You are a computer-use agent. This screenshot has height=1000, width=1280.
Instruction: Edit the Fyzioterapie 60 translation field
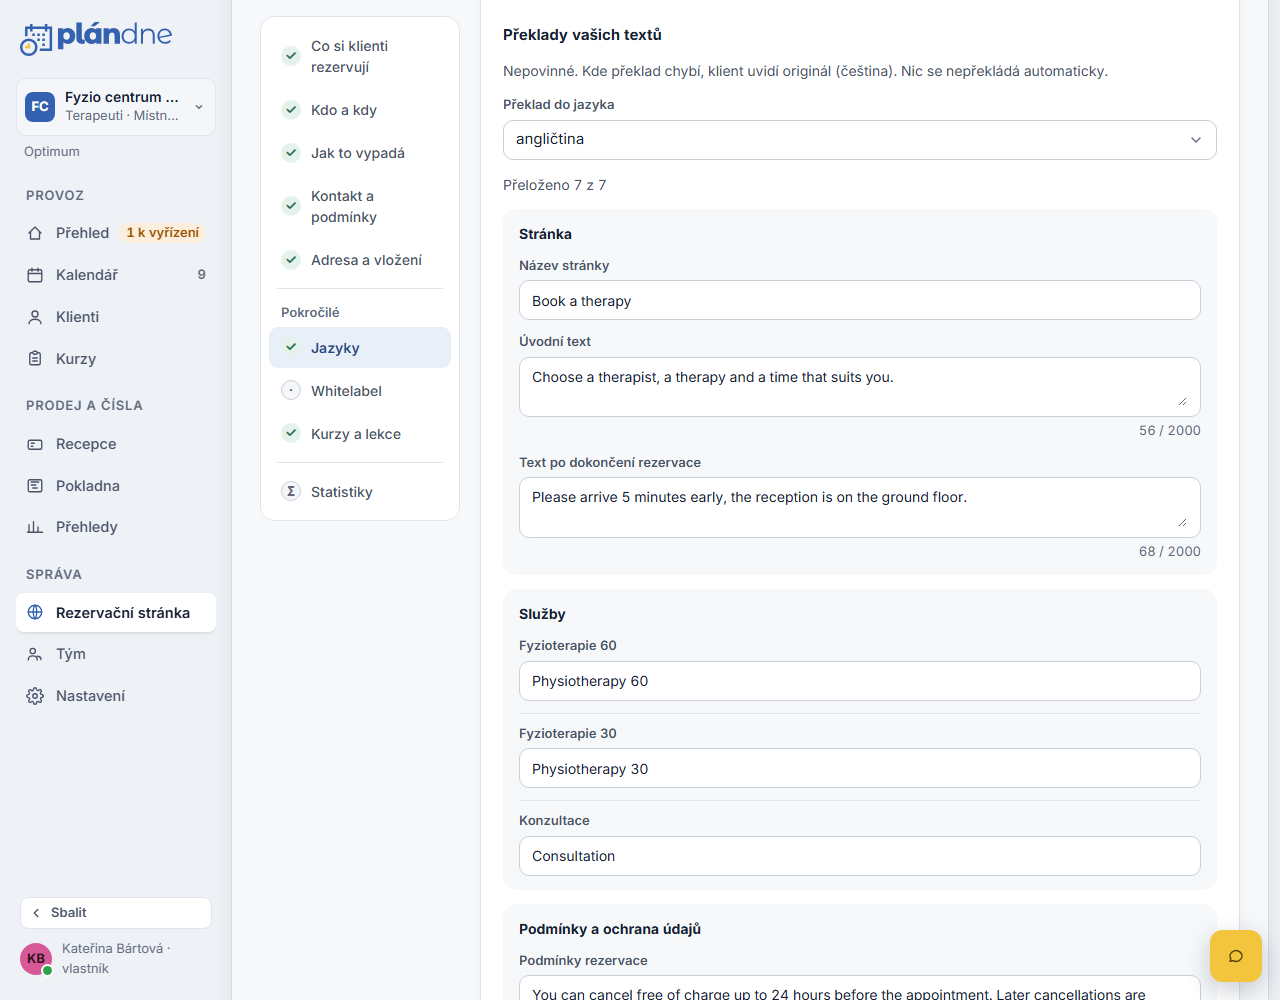860,681
